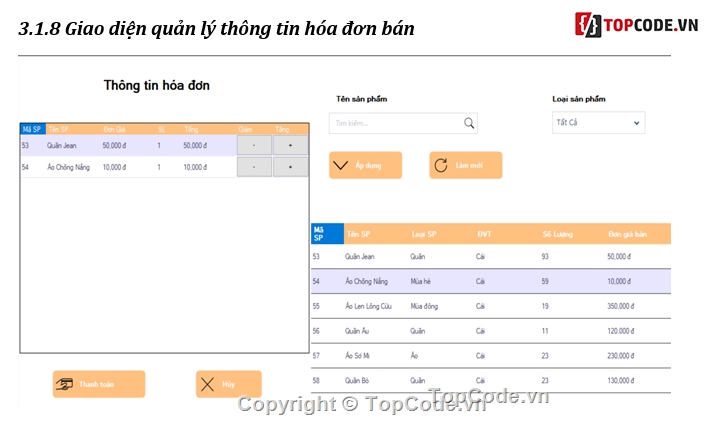Click Mùa hè category cell

pos(420,281)
